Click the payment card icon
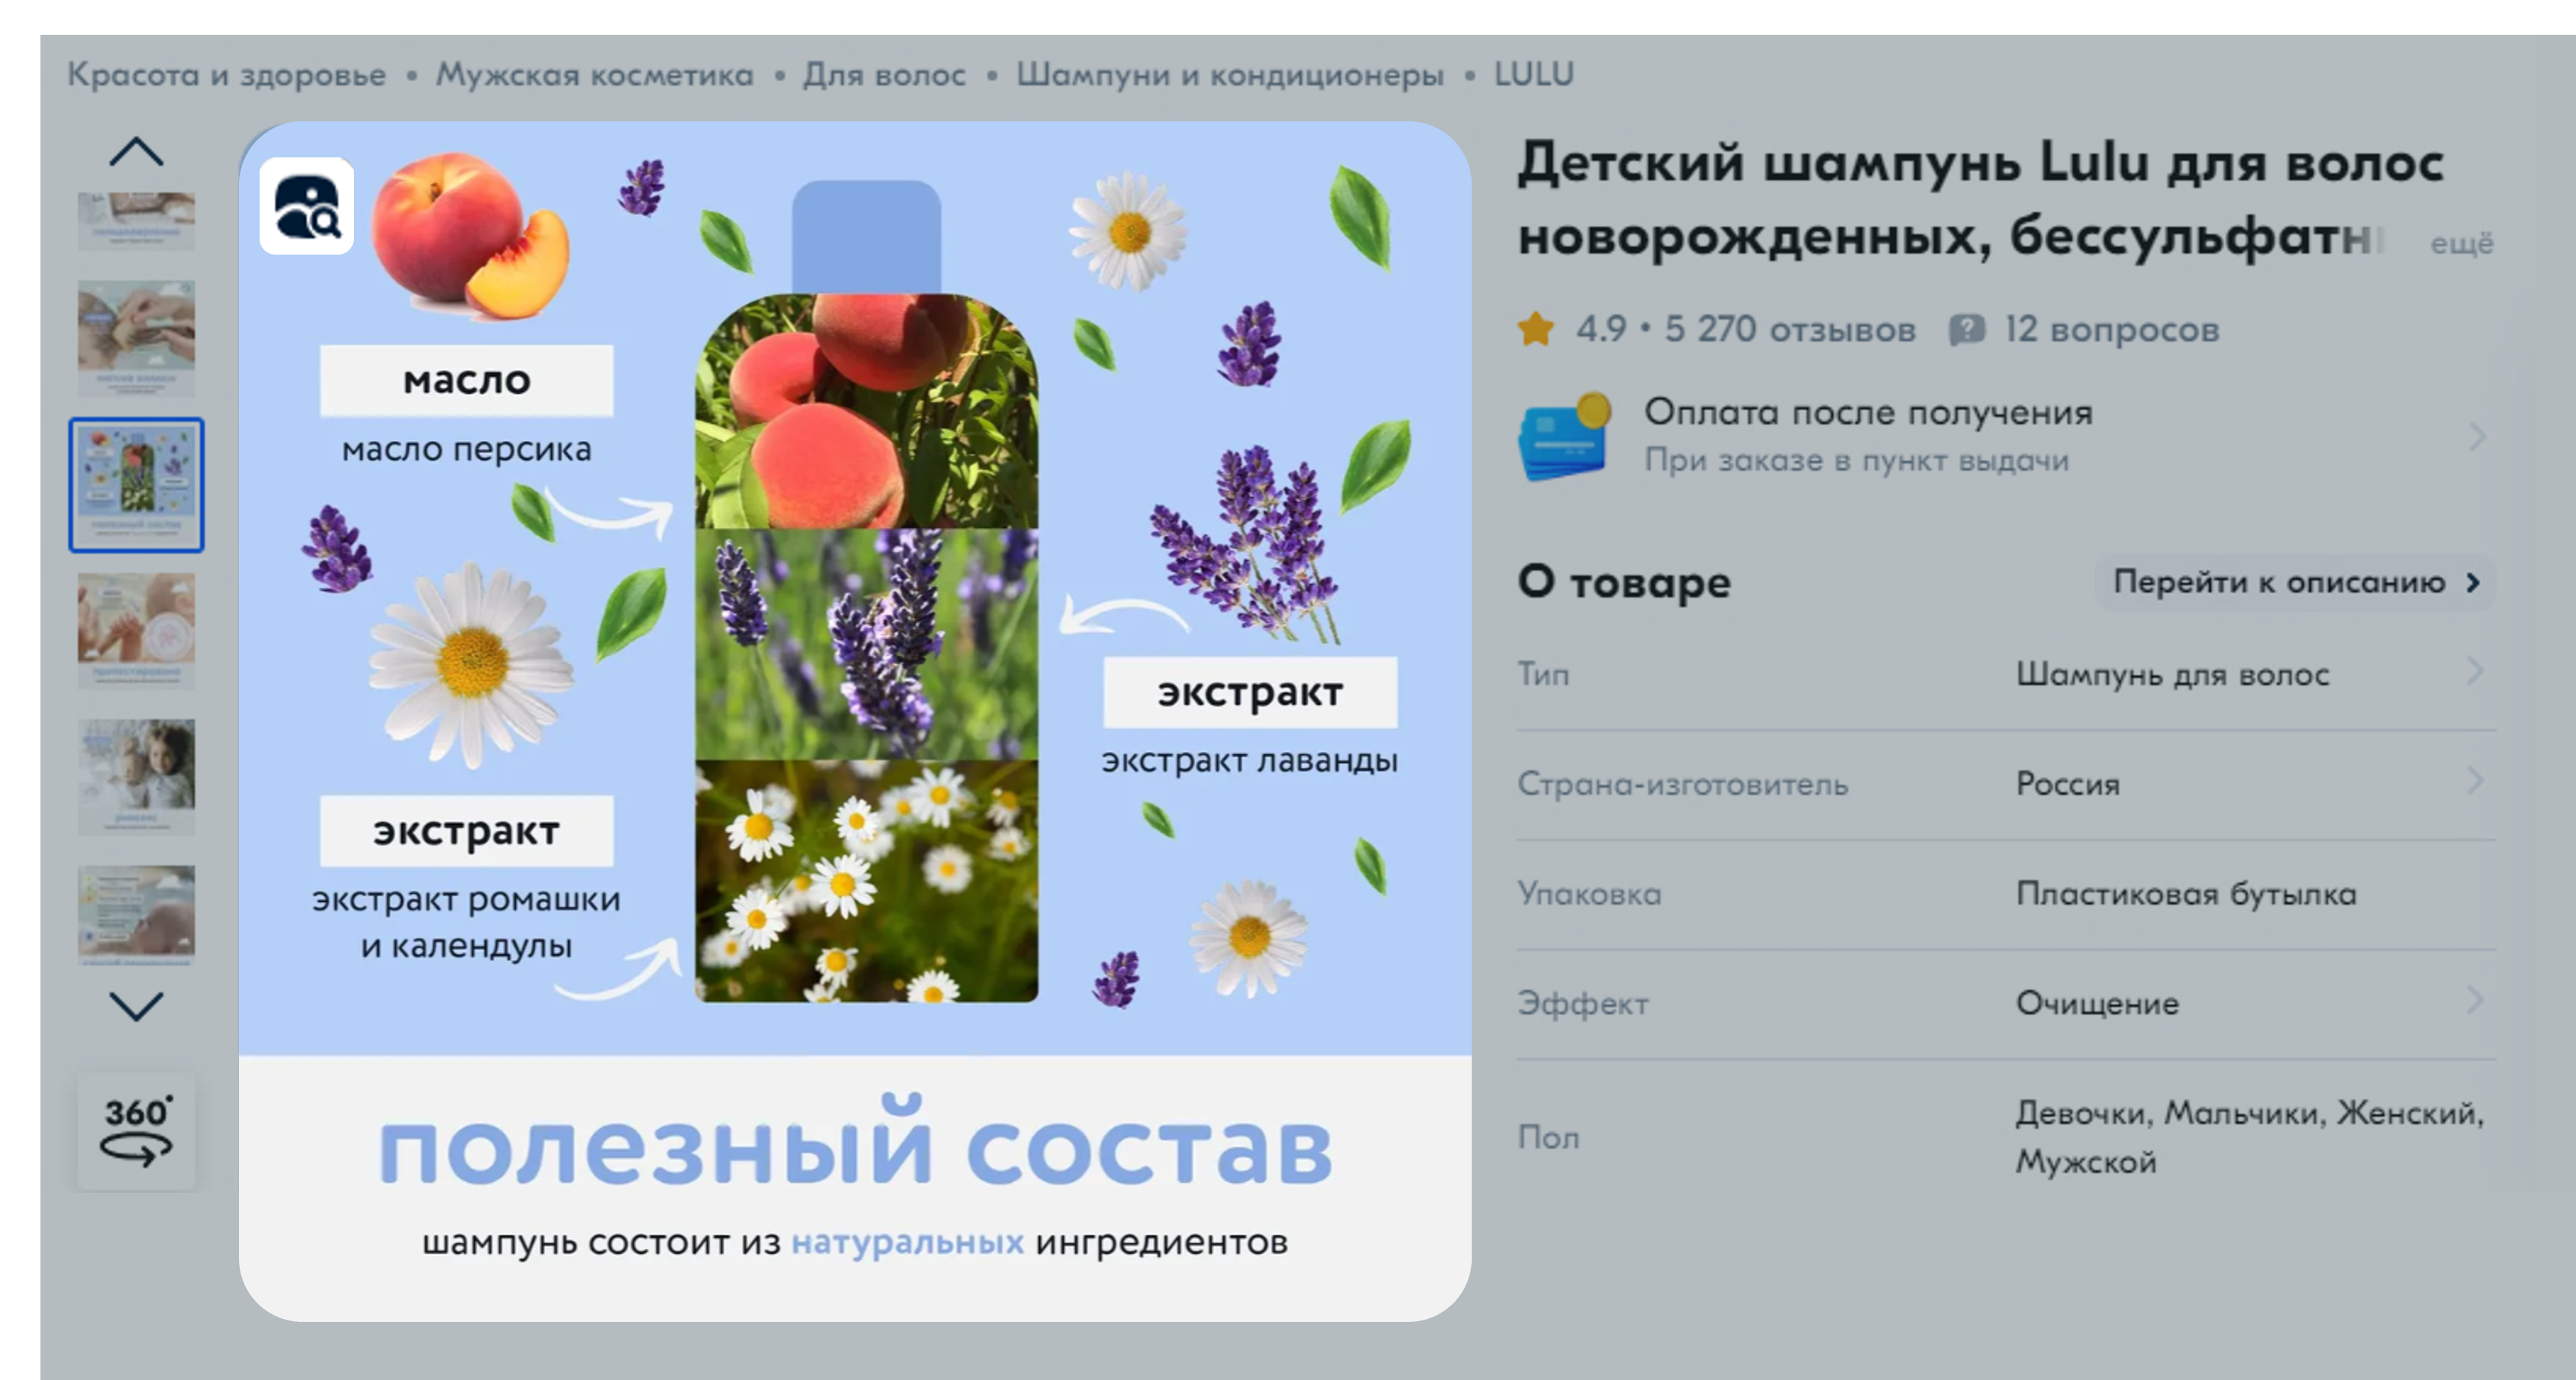Image resolution: width=2576 pixels, height=1380 pixels. (1565, 436)
